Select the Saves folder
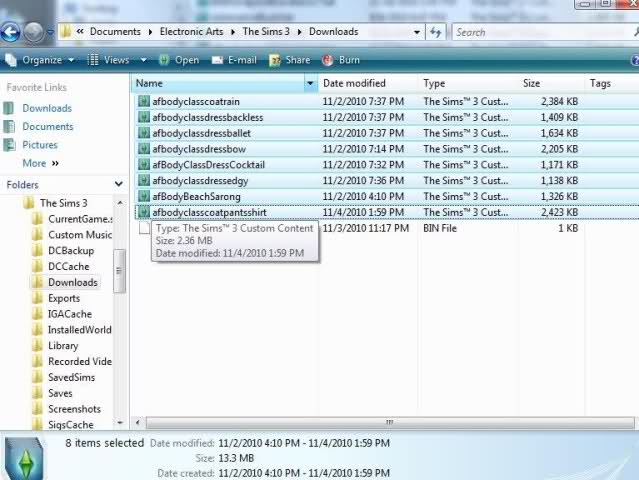The width and height of the screenshot is (639, 480). click(60, 393)
